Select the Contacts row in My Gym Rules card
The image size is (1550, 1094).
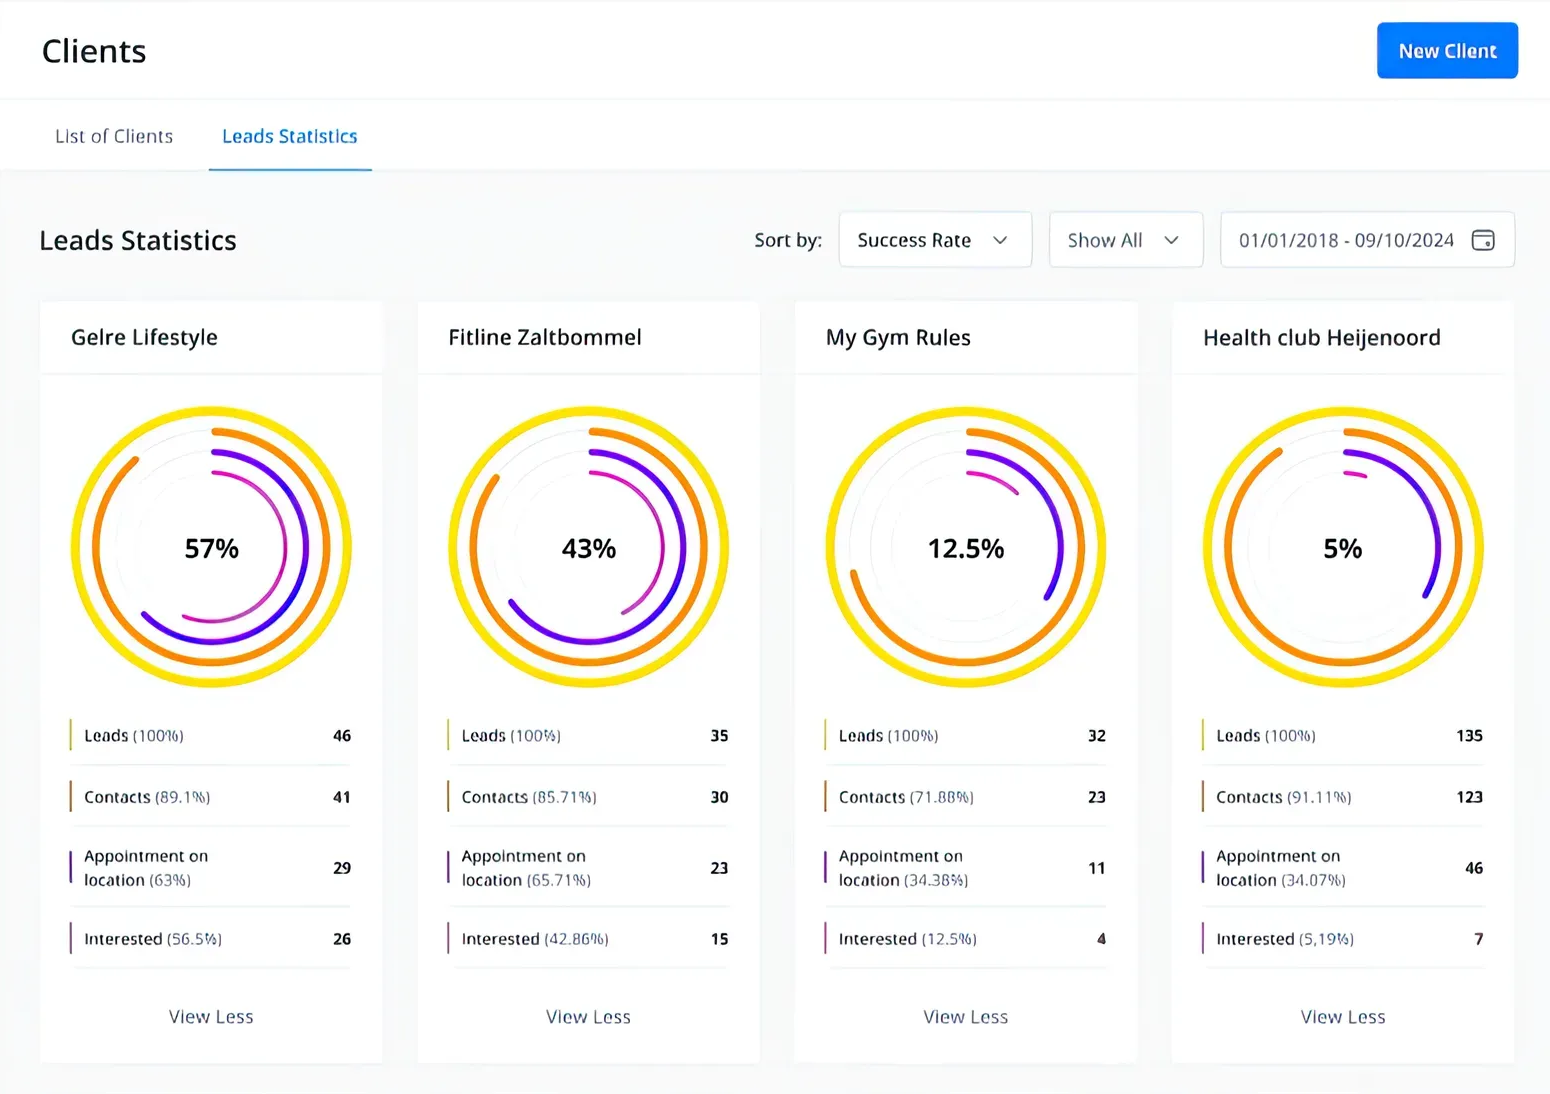[x=965, y=796]
